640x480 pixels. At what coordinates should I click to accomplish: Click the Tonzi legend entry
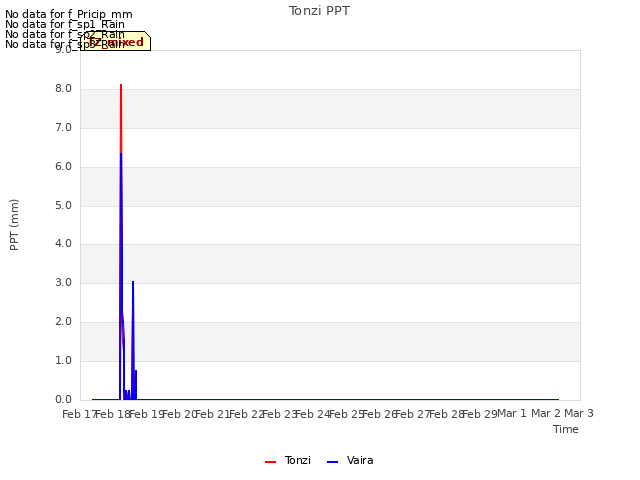288,460
